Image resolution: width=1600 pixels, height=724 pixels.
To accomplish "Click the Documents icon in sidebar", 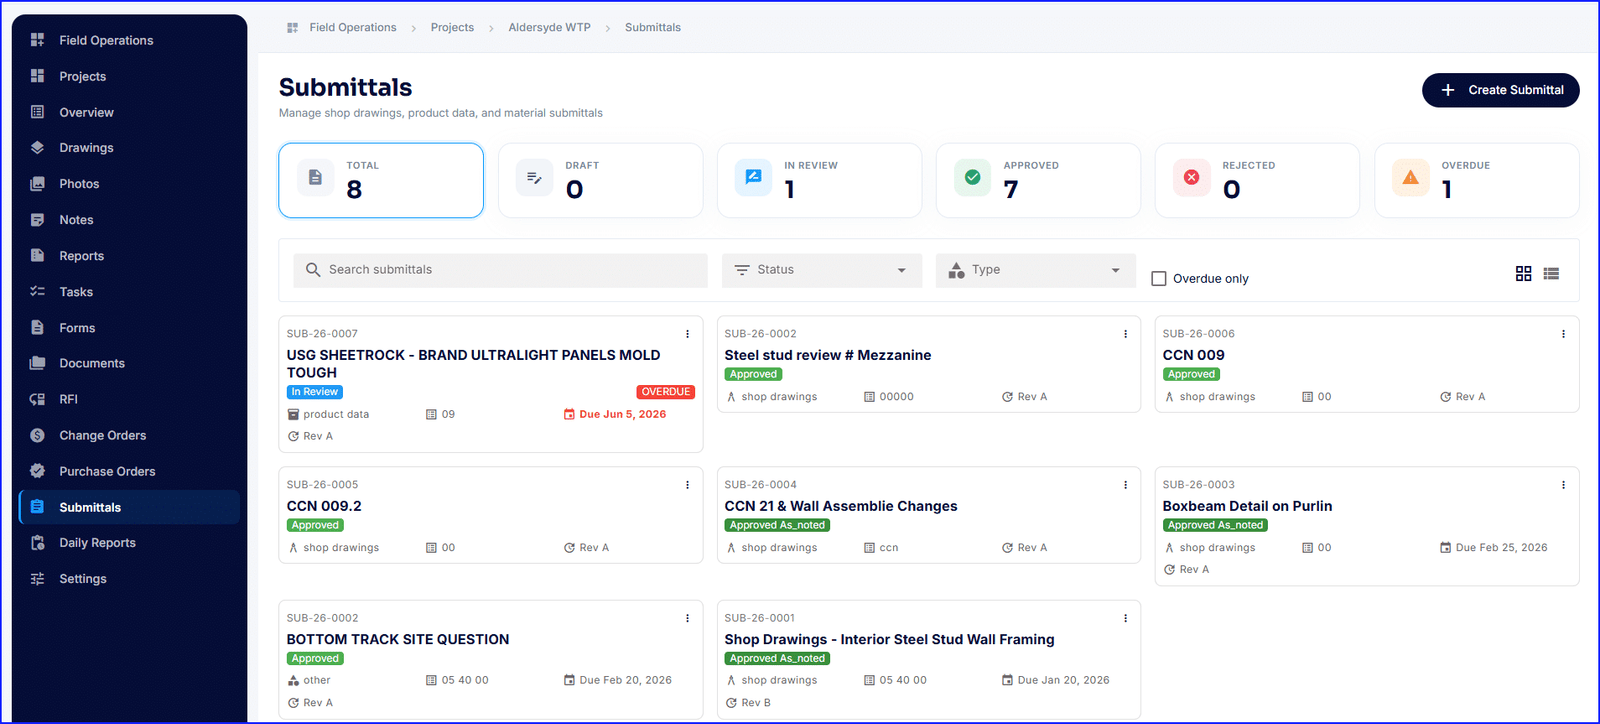I will point(38,363).
